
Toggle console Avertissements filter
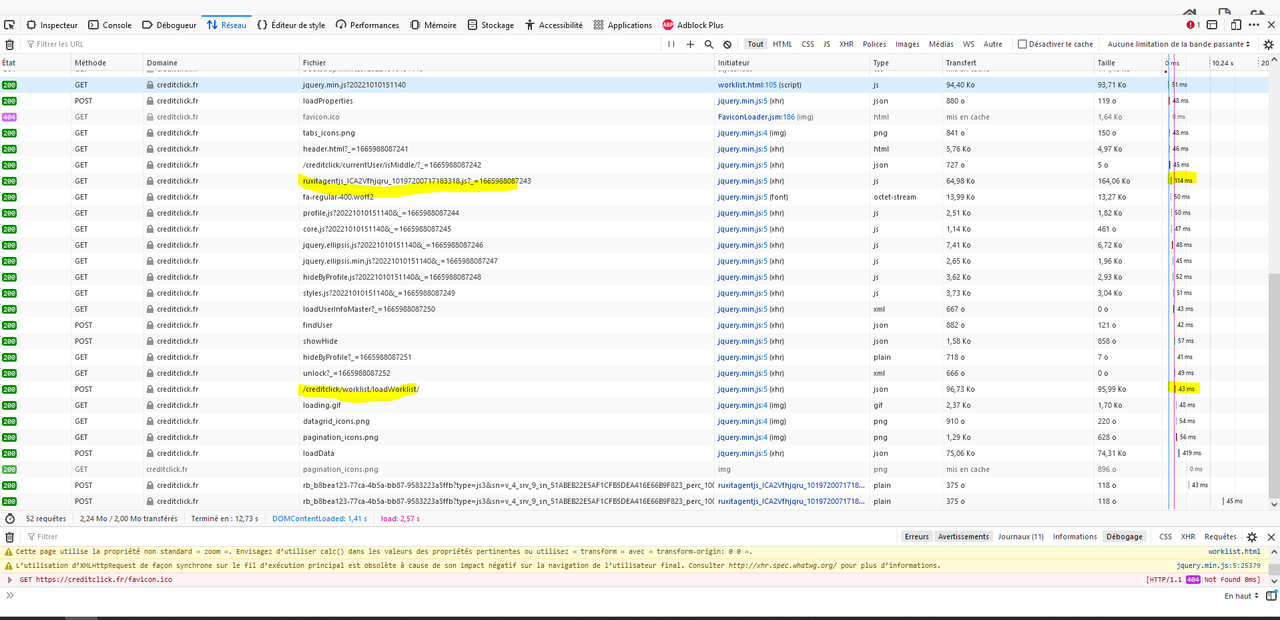point(964,537)
